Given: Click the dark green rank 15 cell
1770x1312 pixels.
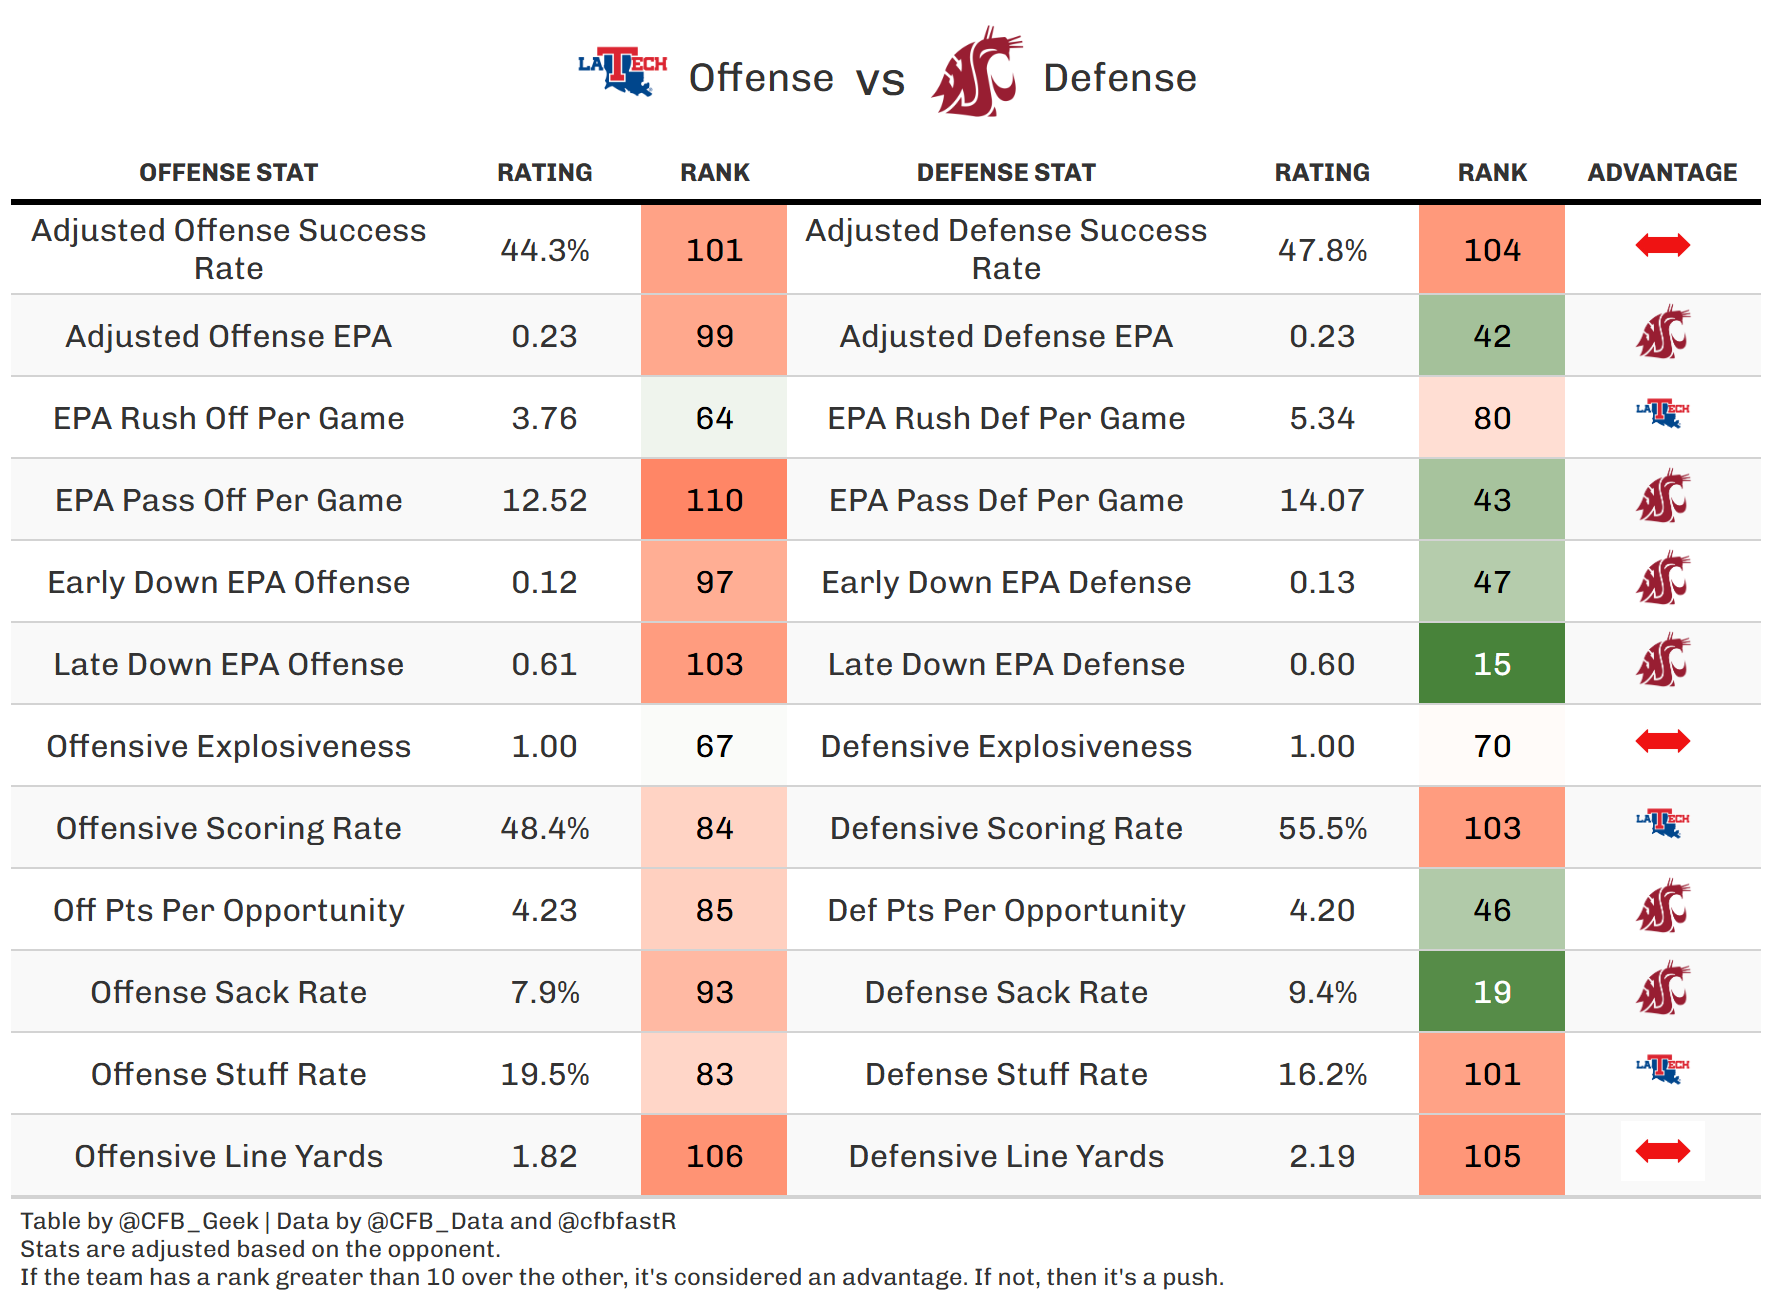Looking at the screenshot, I should pyautogui.click(x=1491, y=664).
